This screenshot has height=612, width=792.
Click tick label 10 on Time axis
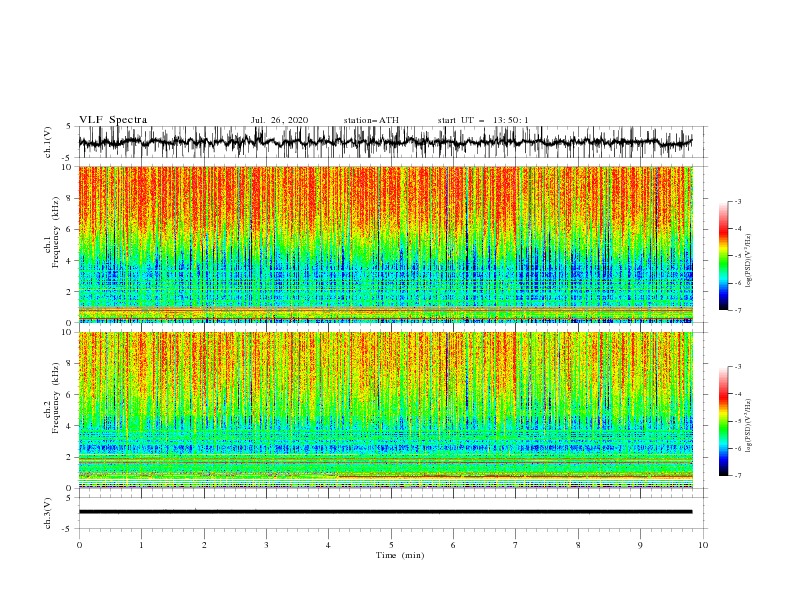point(703,545)
